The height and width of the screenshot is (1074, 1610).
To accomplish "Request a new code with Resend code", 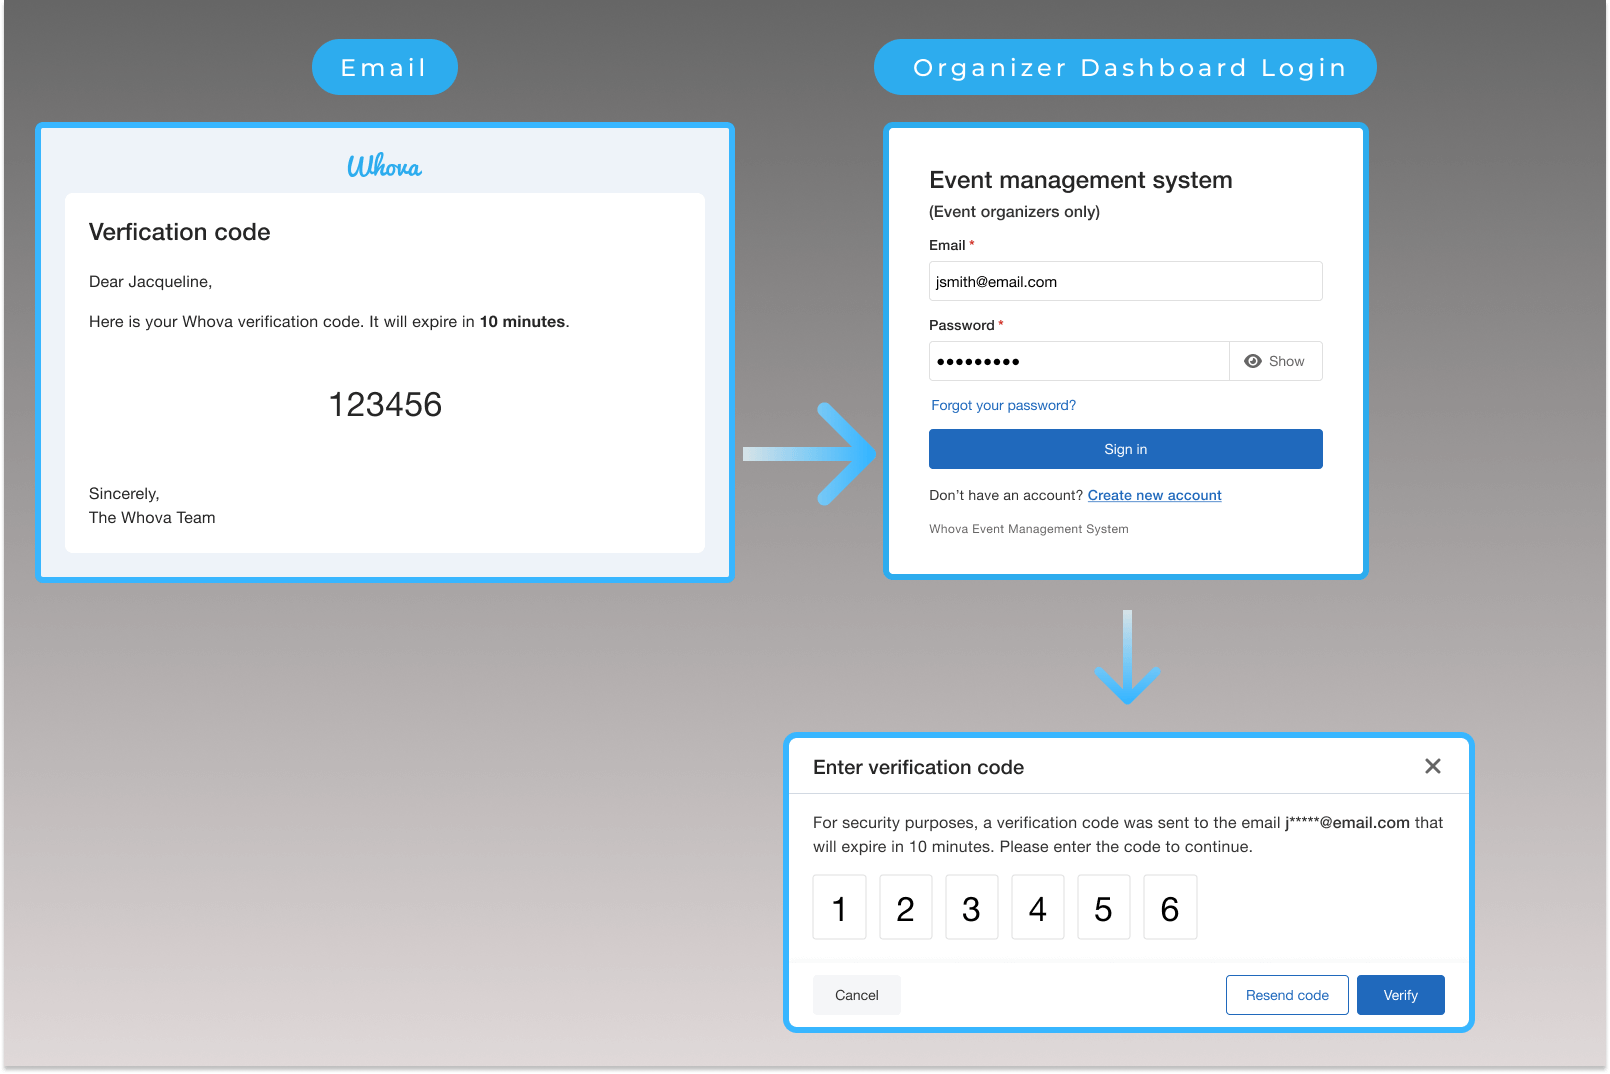I will point(1287,995).
